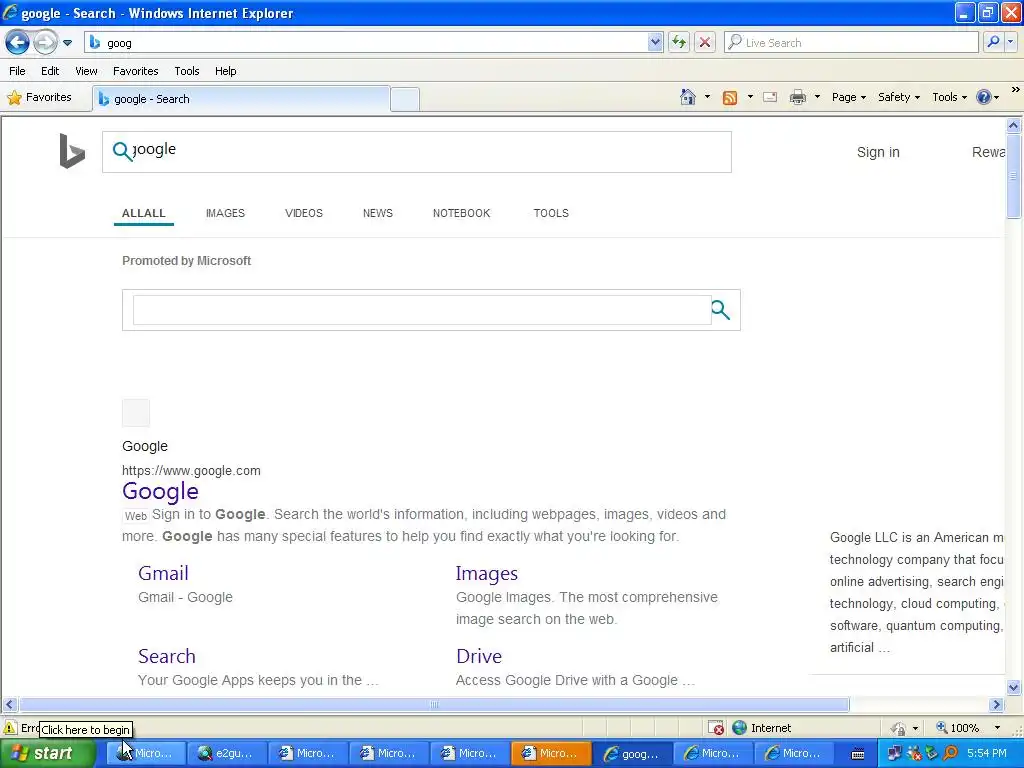Click the Read Mail icon
The height and width of the screenshot is (768, 1024).
pos(770,97)
